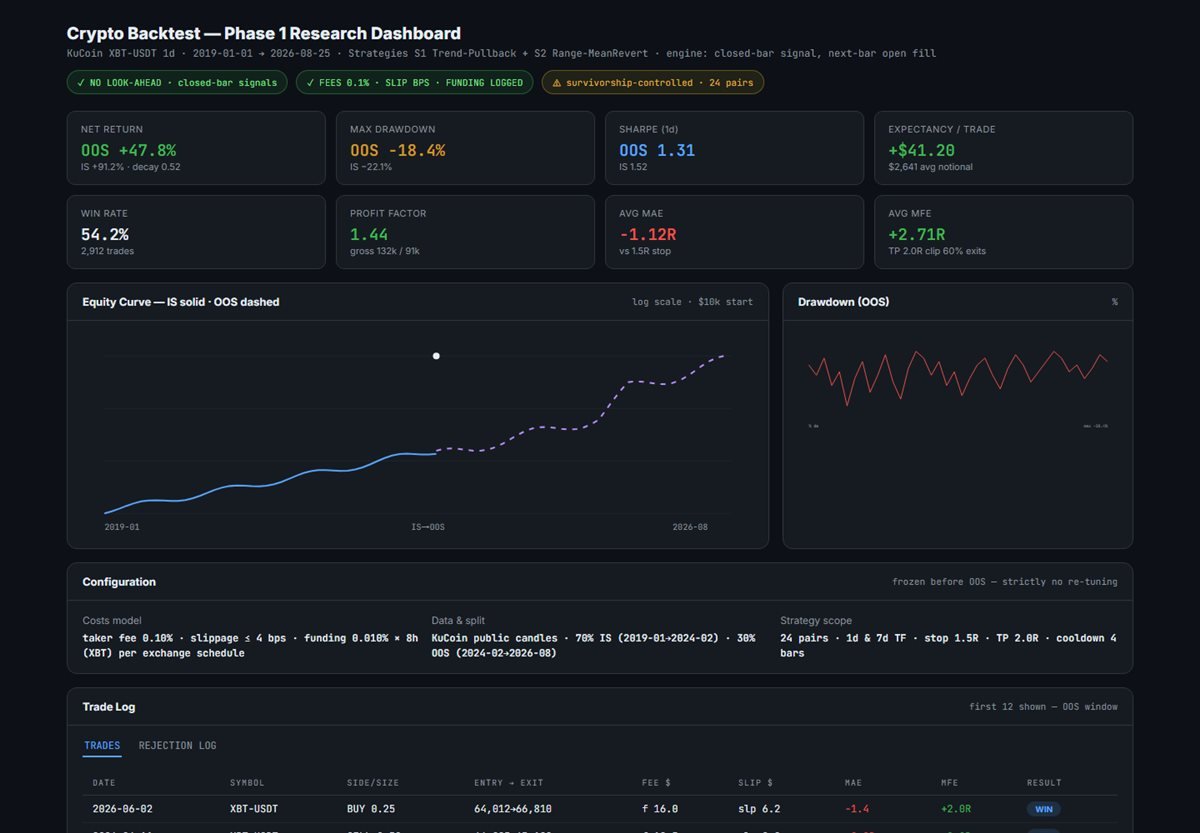Click the 'slp 6.2' slippage cell

(x=759, y=808)
